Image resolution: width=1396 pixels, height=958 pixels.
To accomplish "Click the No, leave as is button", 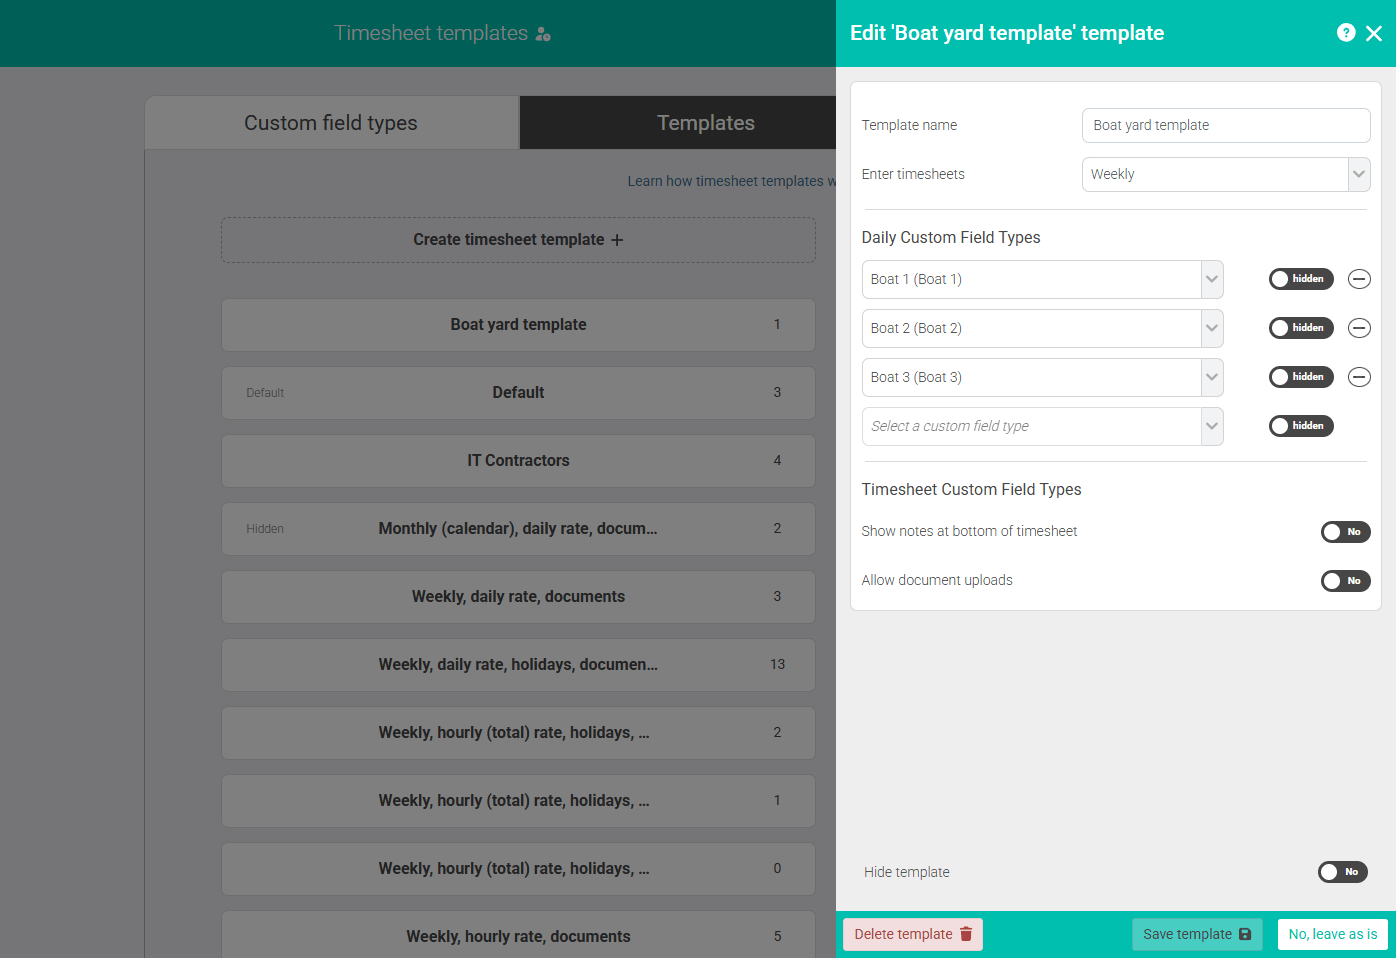I will pyautogui.click(x=1332, y=934).
